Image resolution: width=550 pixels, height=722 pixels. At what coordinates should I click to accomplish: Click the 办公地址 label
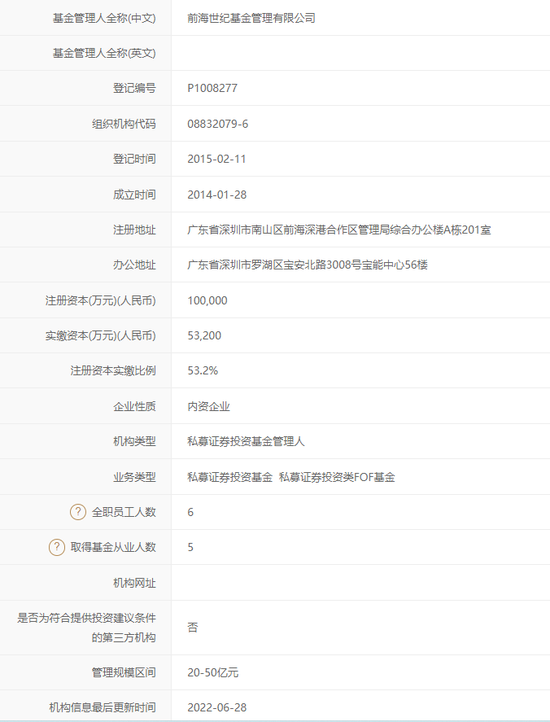point(135,265)
